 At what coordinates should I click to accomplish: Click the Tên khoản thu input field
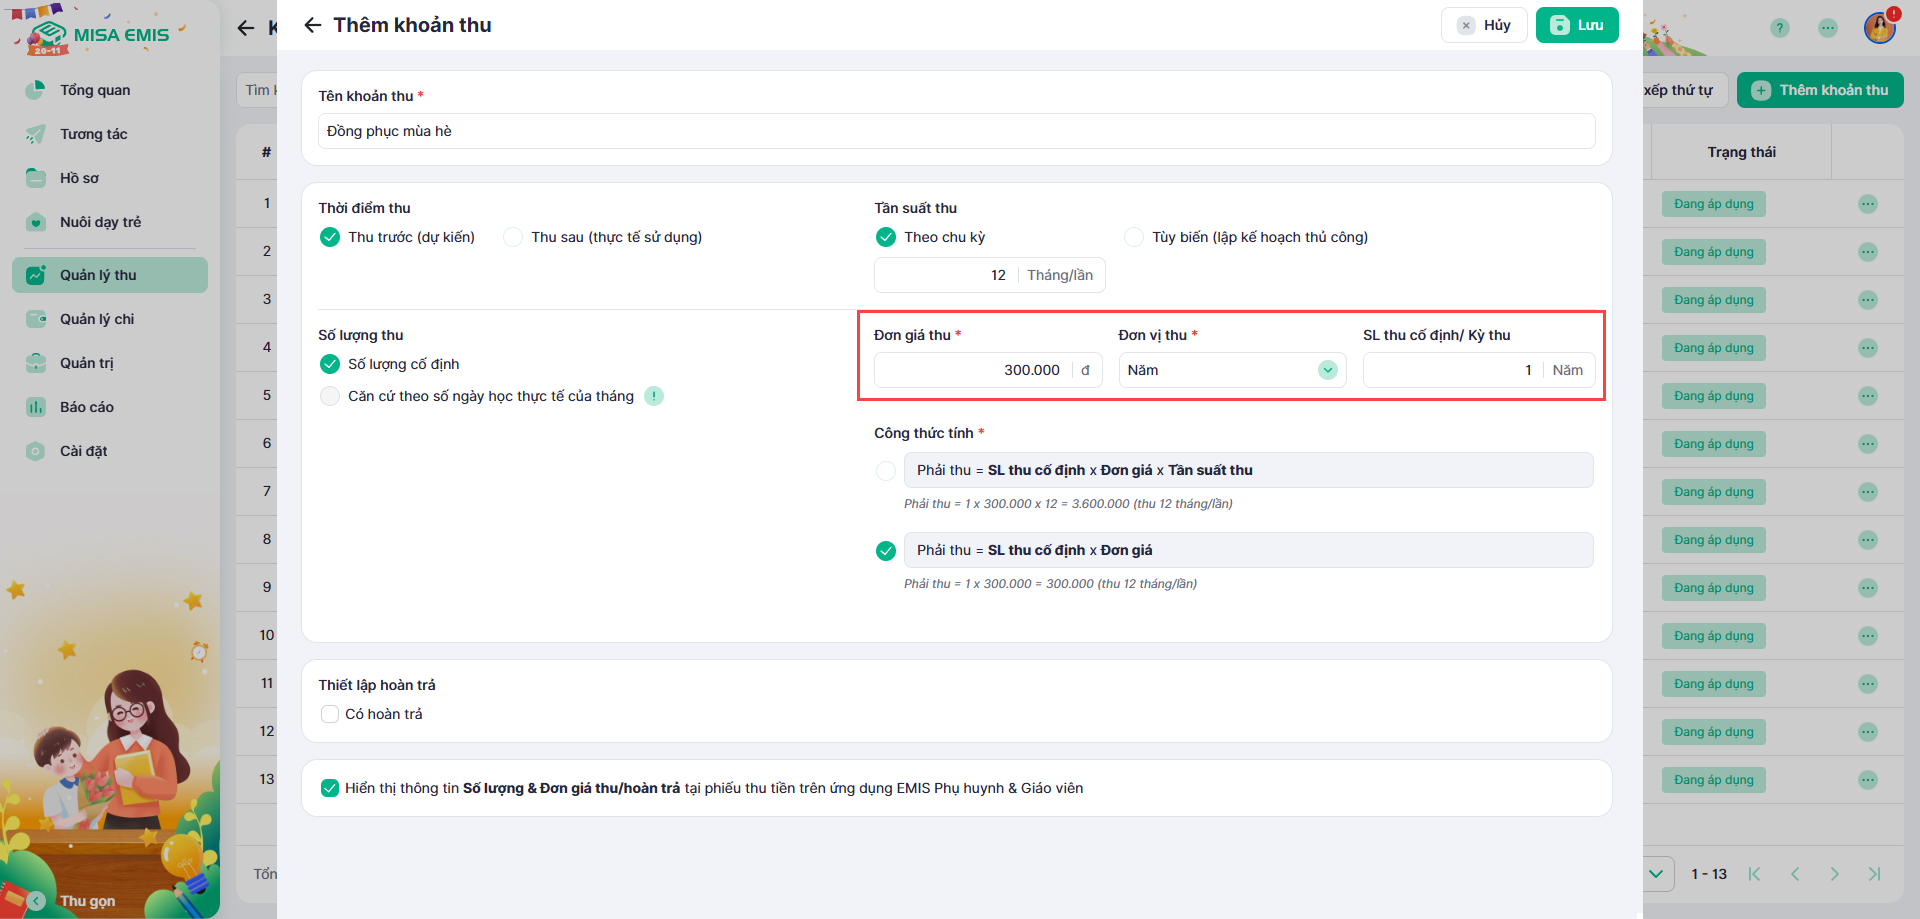tap(956, 131)
